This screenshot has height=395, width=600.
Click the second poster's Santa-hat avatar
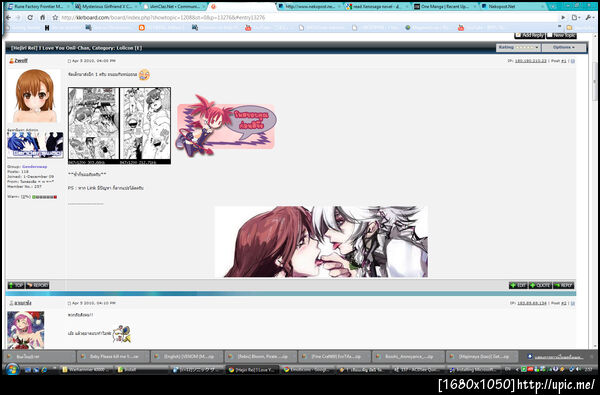[x=26, y=330]
